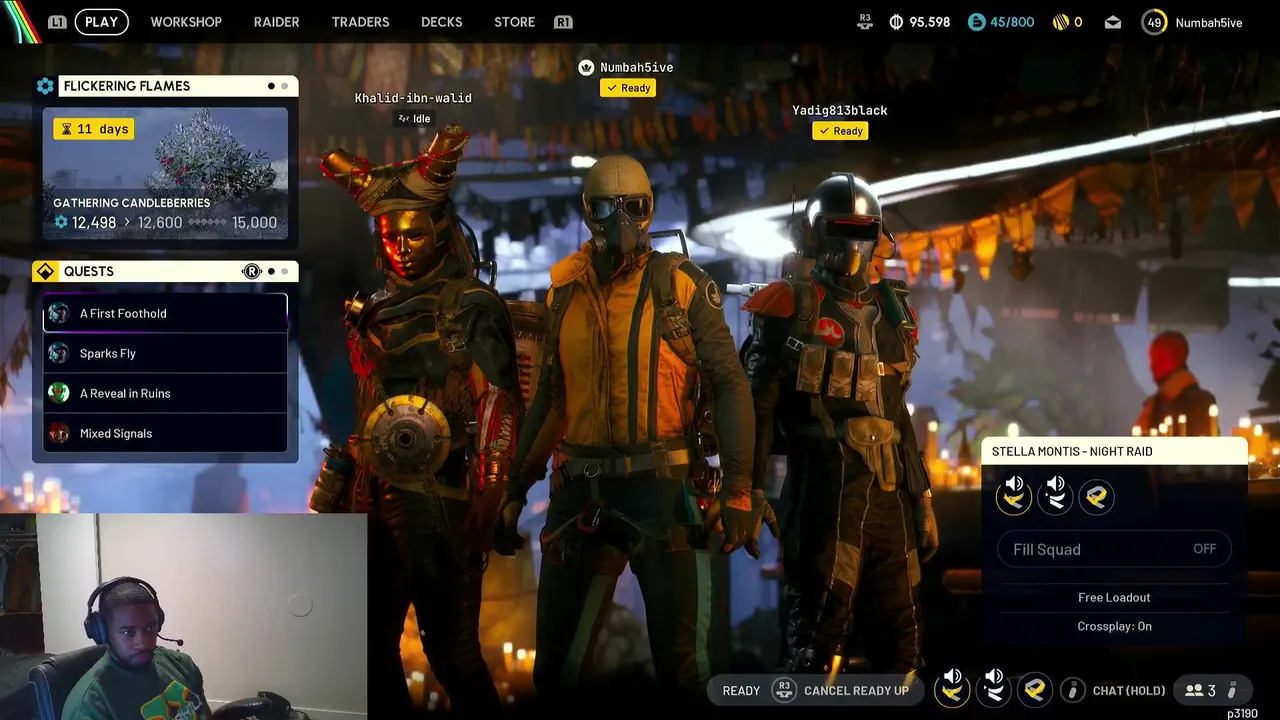Open the TRADERS tab
Image resolution: width=1280 pixels, height=720 pixels.
click(361, 22)
